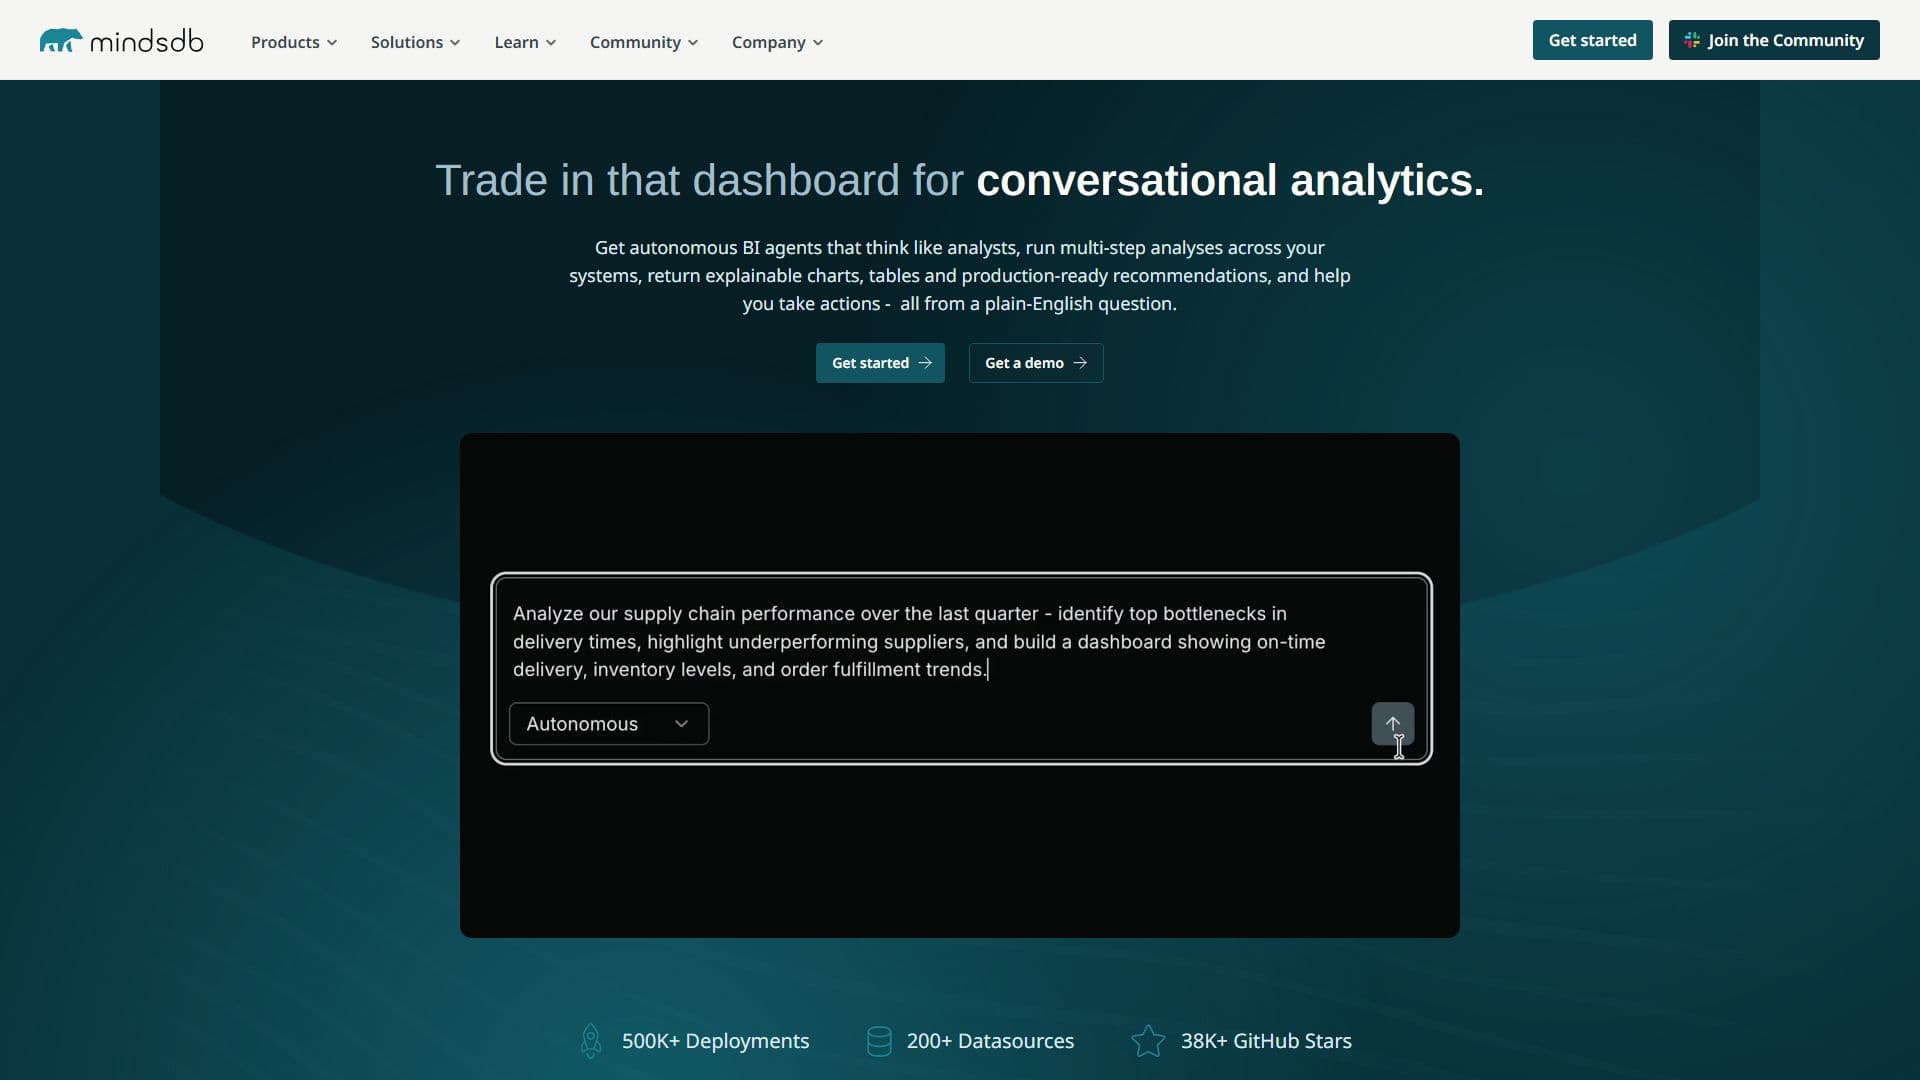Viewport: 1920px width, 1080px height.
Task: Click the 500K+ Deployments text
Action: coord(715,1041)
